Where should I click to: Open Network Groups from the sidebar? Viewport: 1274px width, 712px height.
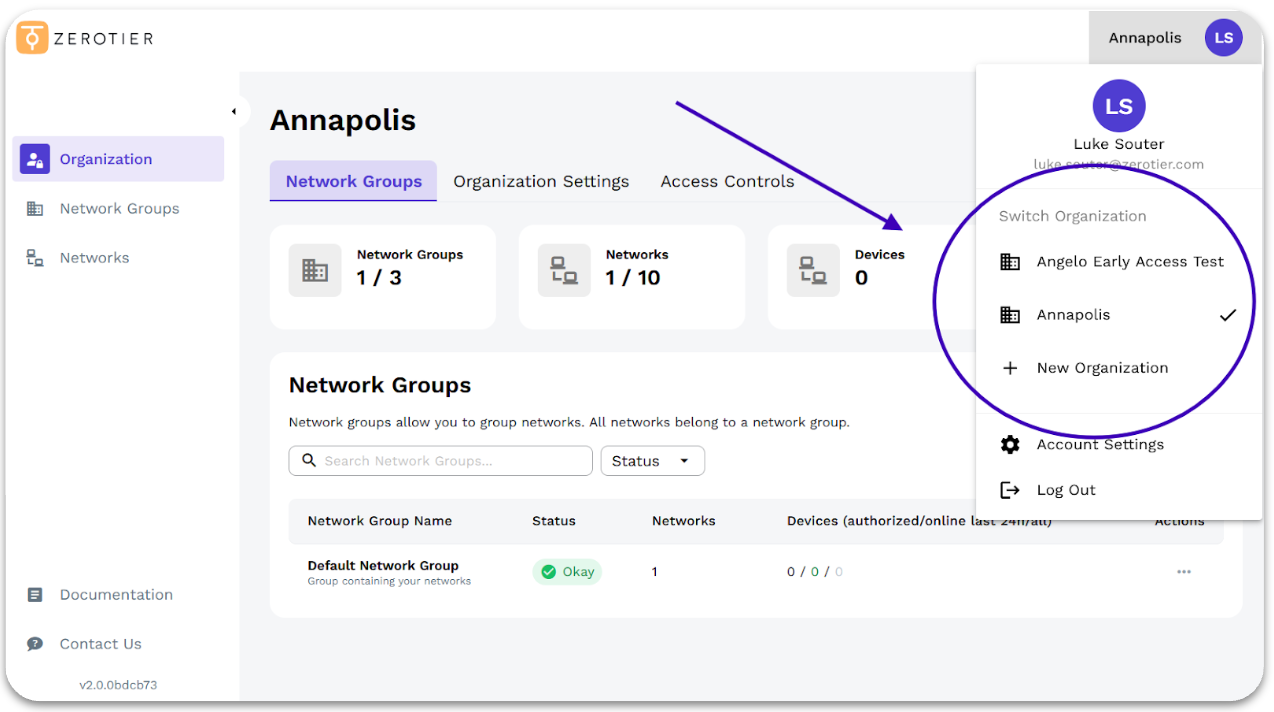[118, 209]
